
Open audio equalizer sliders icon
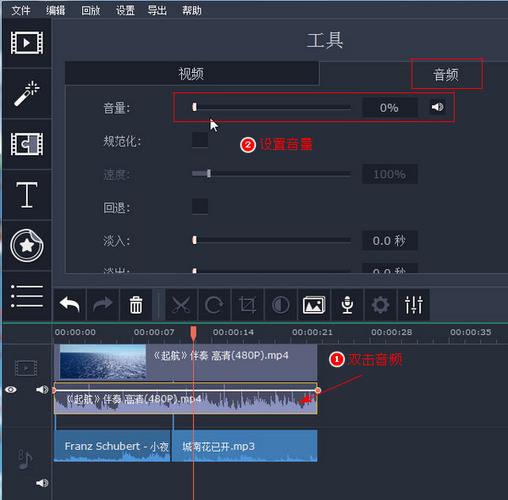click(414, 305)
